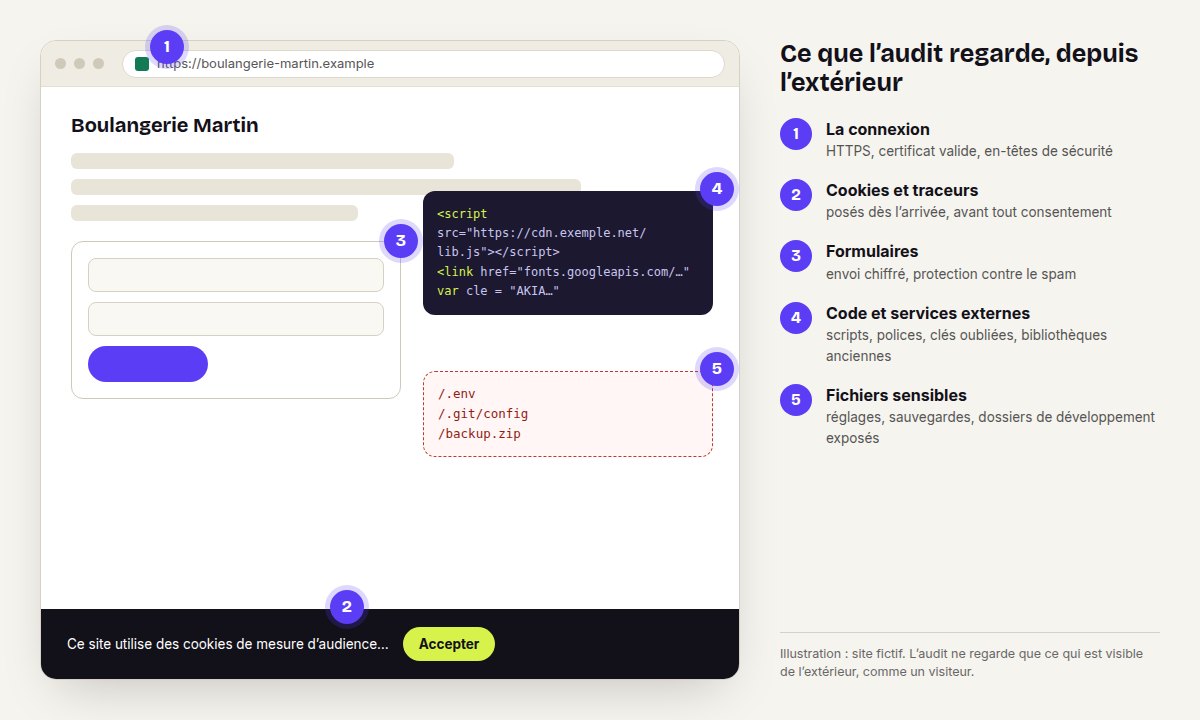Click the number 4 badge beside Code et services externes
Screen dimensions: 1200x720
pos(796,318)
